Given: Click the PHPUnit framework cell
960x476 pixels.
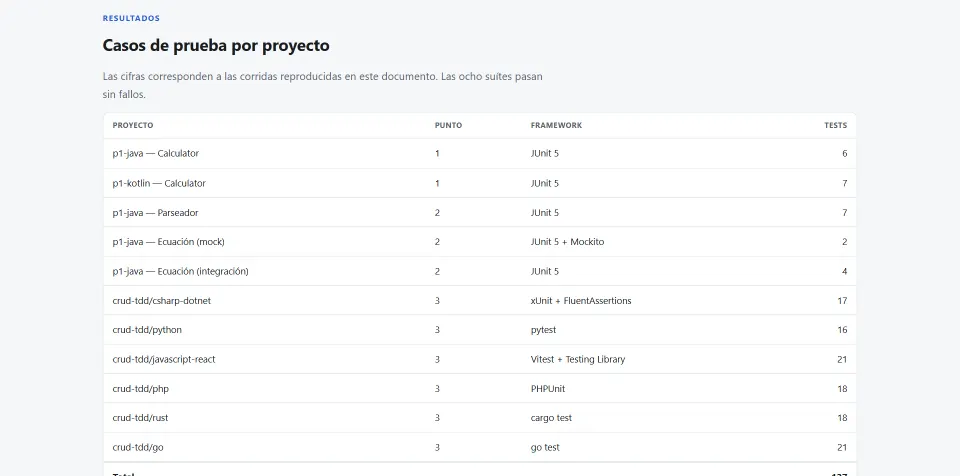Looking at the screenshot, I should tap(548, 388).
